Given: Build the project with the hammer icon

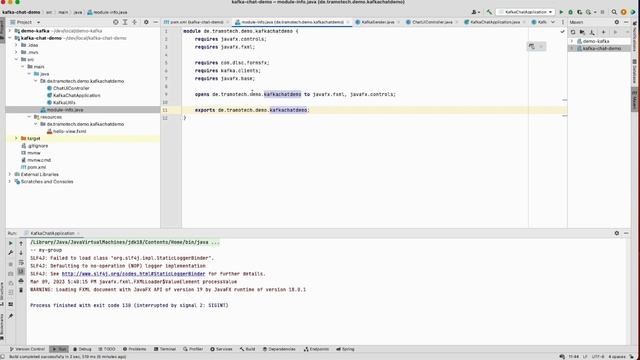Looking at the screenshot, I should [489, 12].
